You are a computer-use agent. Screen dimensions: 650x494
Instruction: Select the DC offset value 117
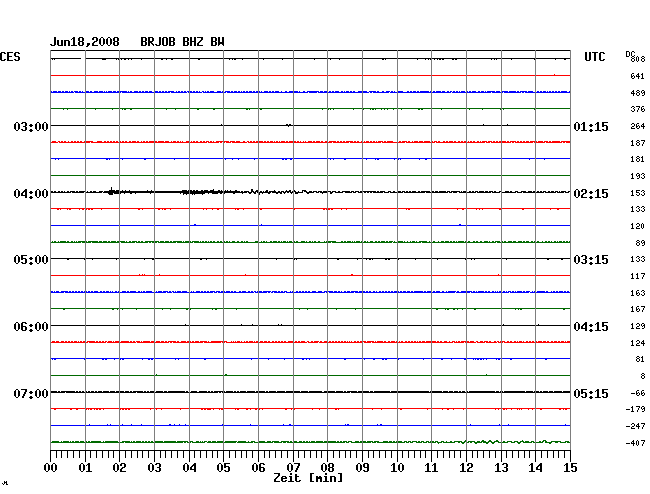point(638,276)
